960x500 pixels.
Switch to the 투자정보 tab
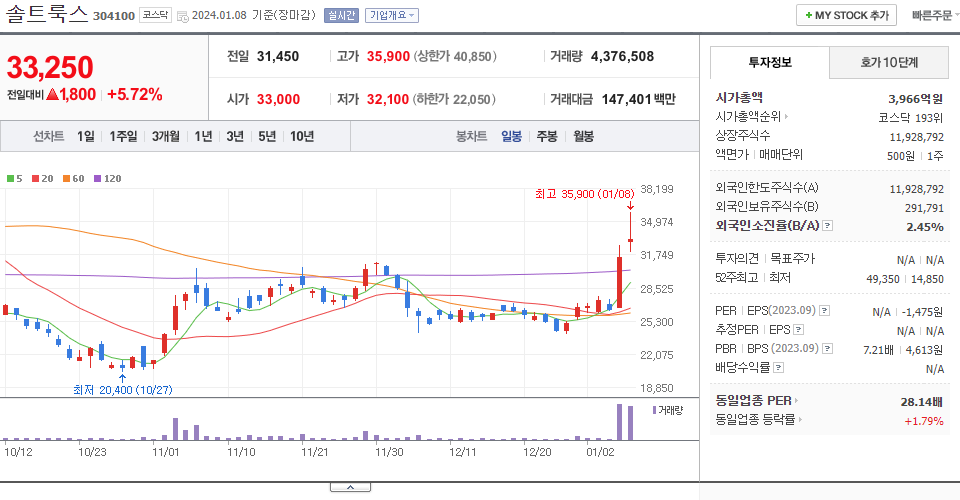click(770, 62)
